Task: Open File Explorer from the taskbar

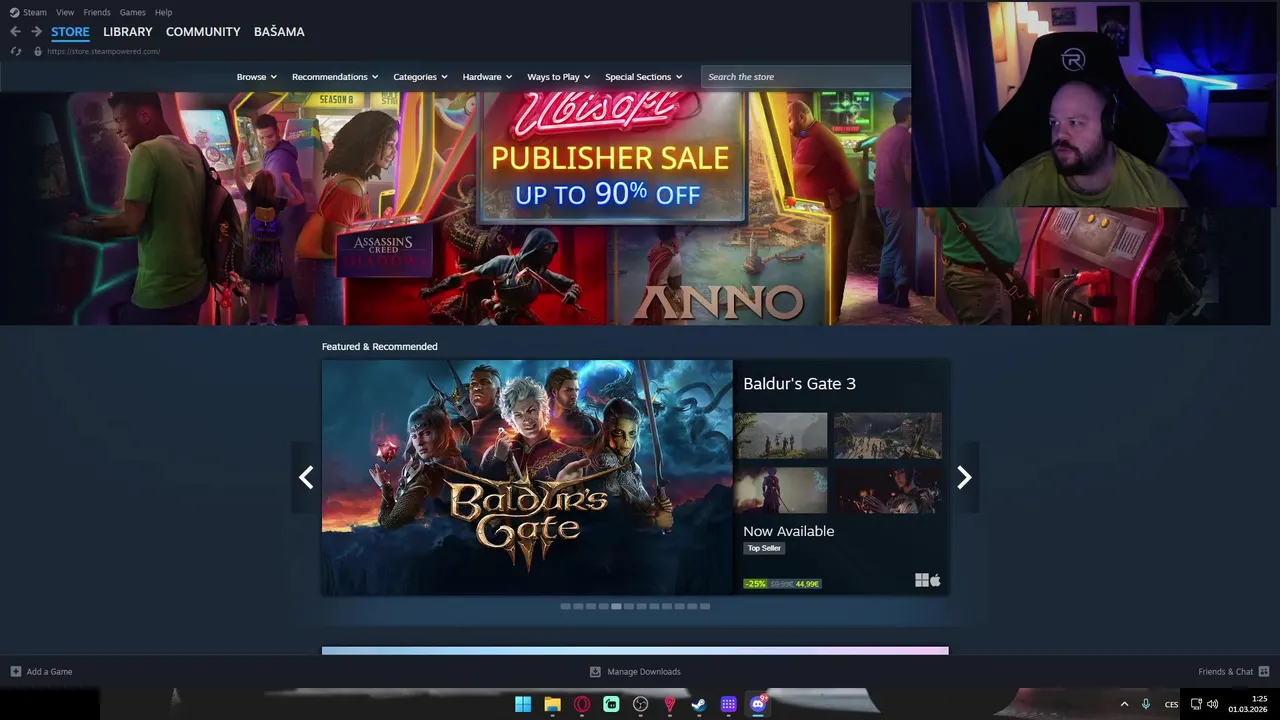Action: 552,704
